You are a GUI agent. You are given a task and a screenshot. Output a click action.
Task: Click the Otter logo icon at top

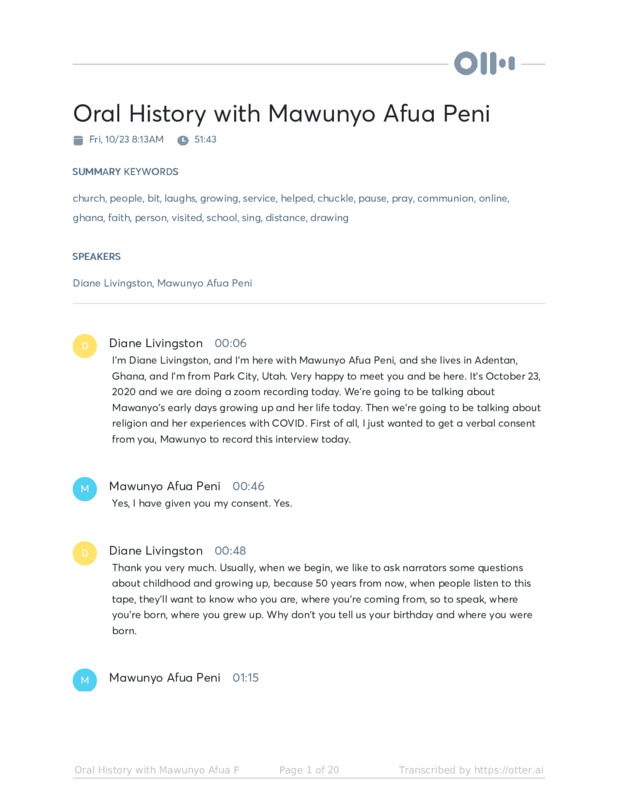[485, 64]
